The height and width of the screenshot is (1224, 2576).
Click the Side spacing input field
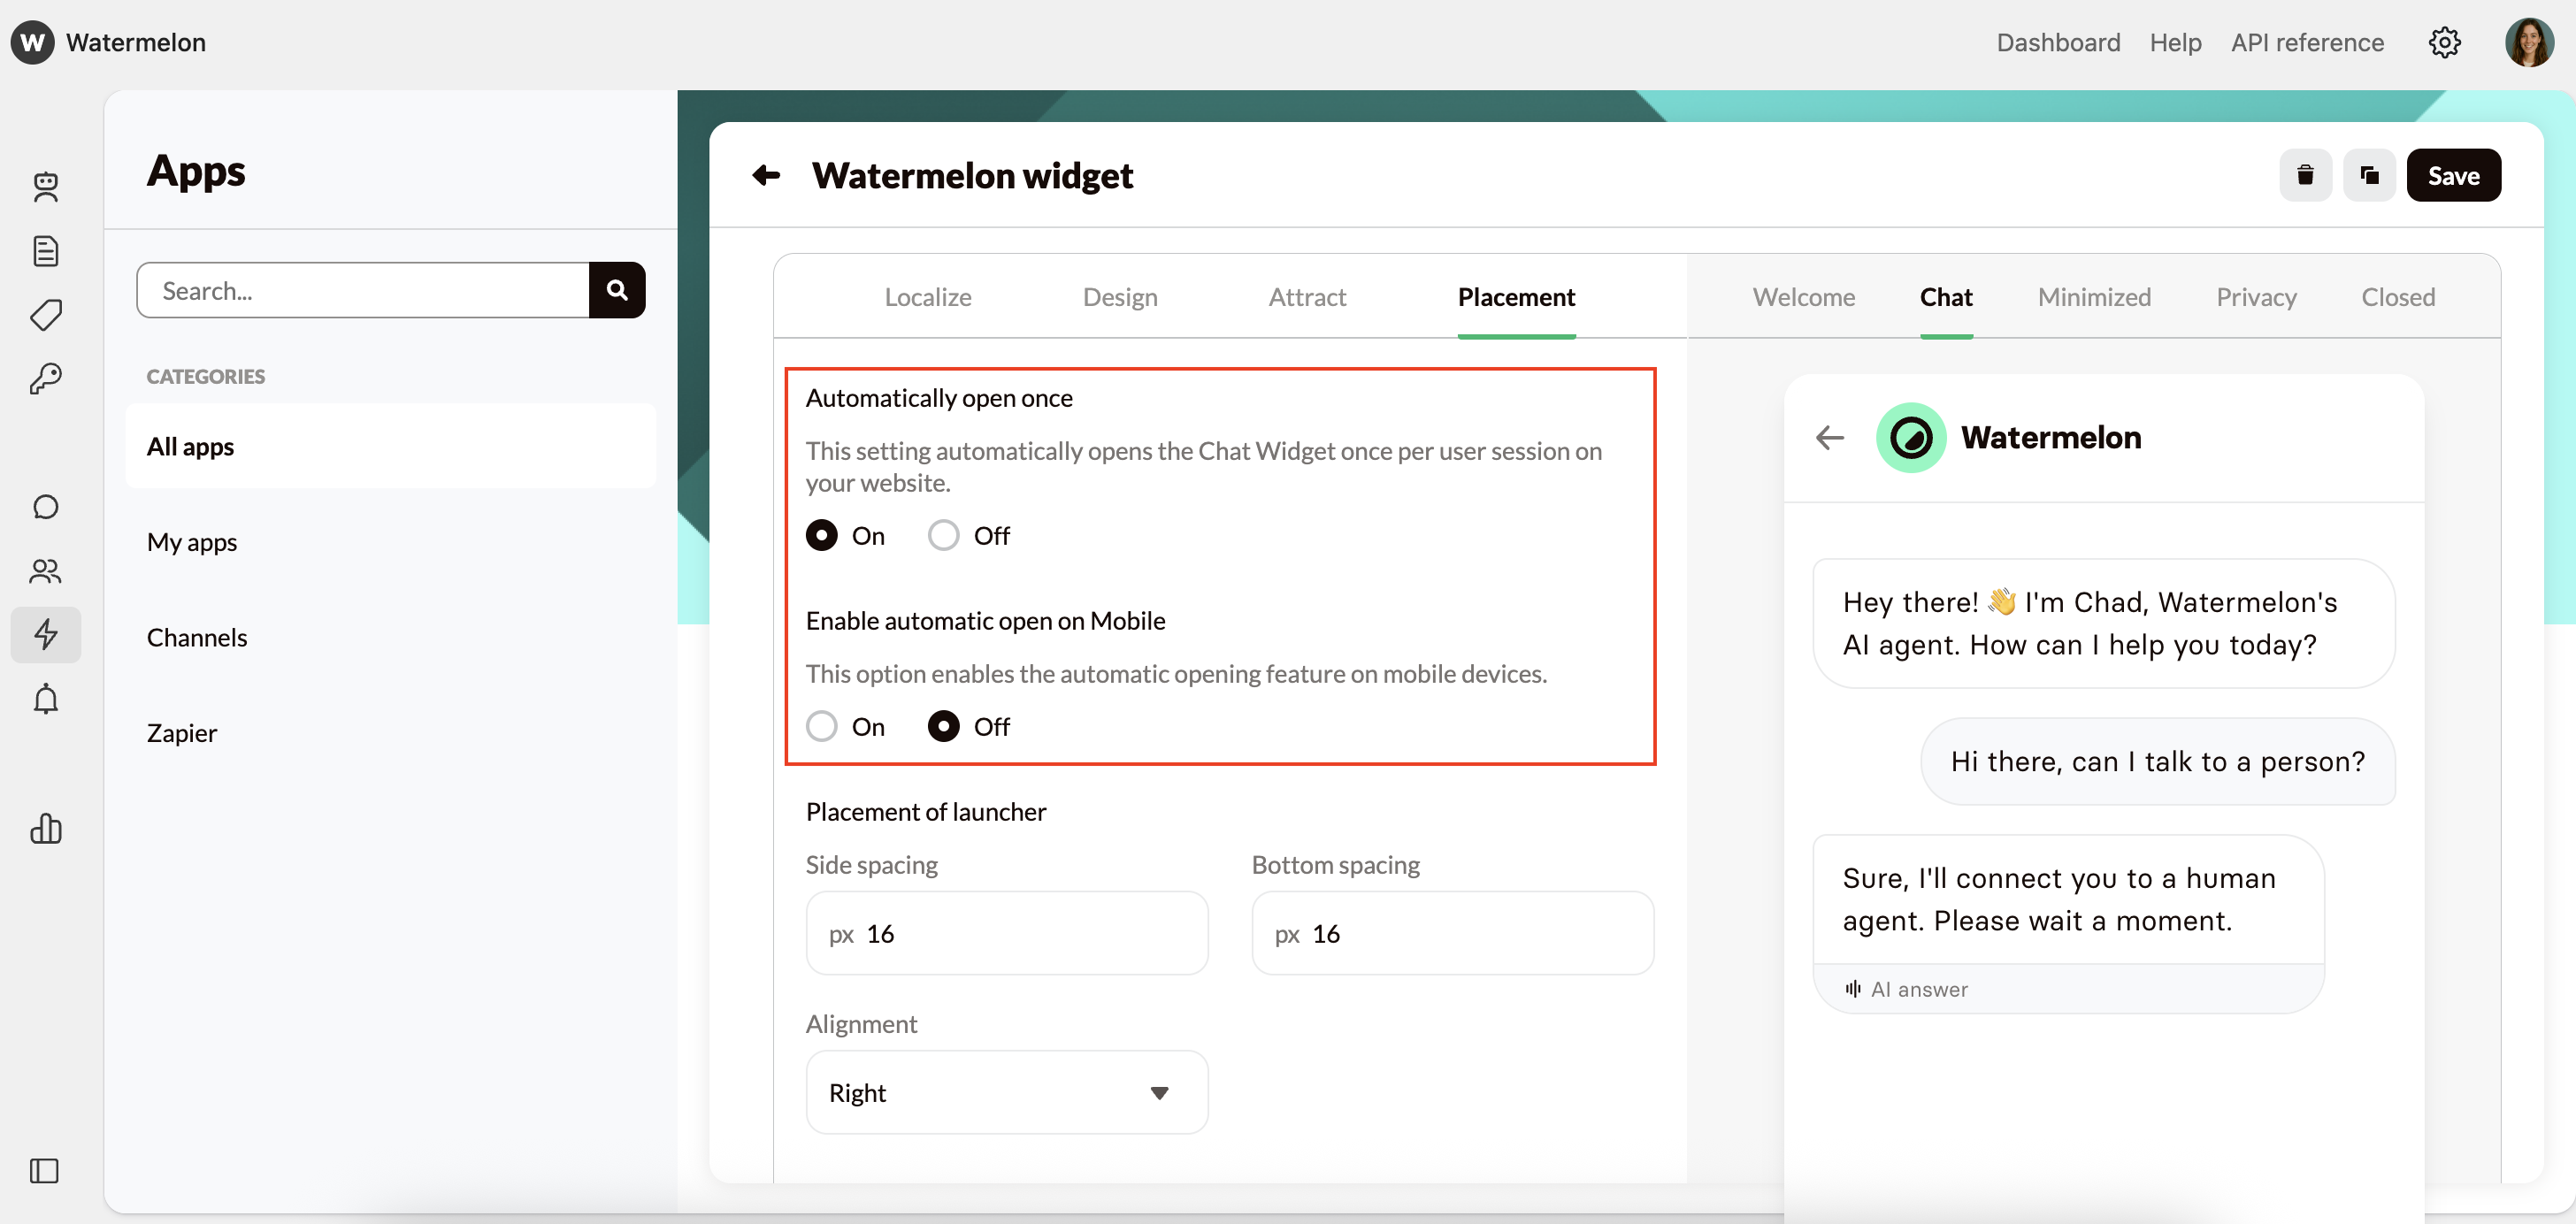point(1006,933)
